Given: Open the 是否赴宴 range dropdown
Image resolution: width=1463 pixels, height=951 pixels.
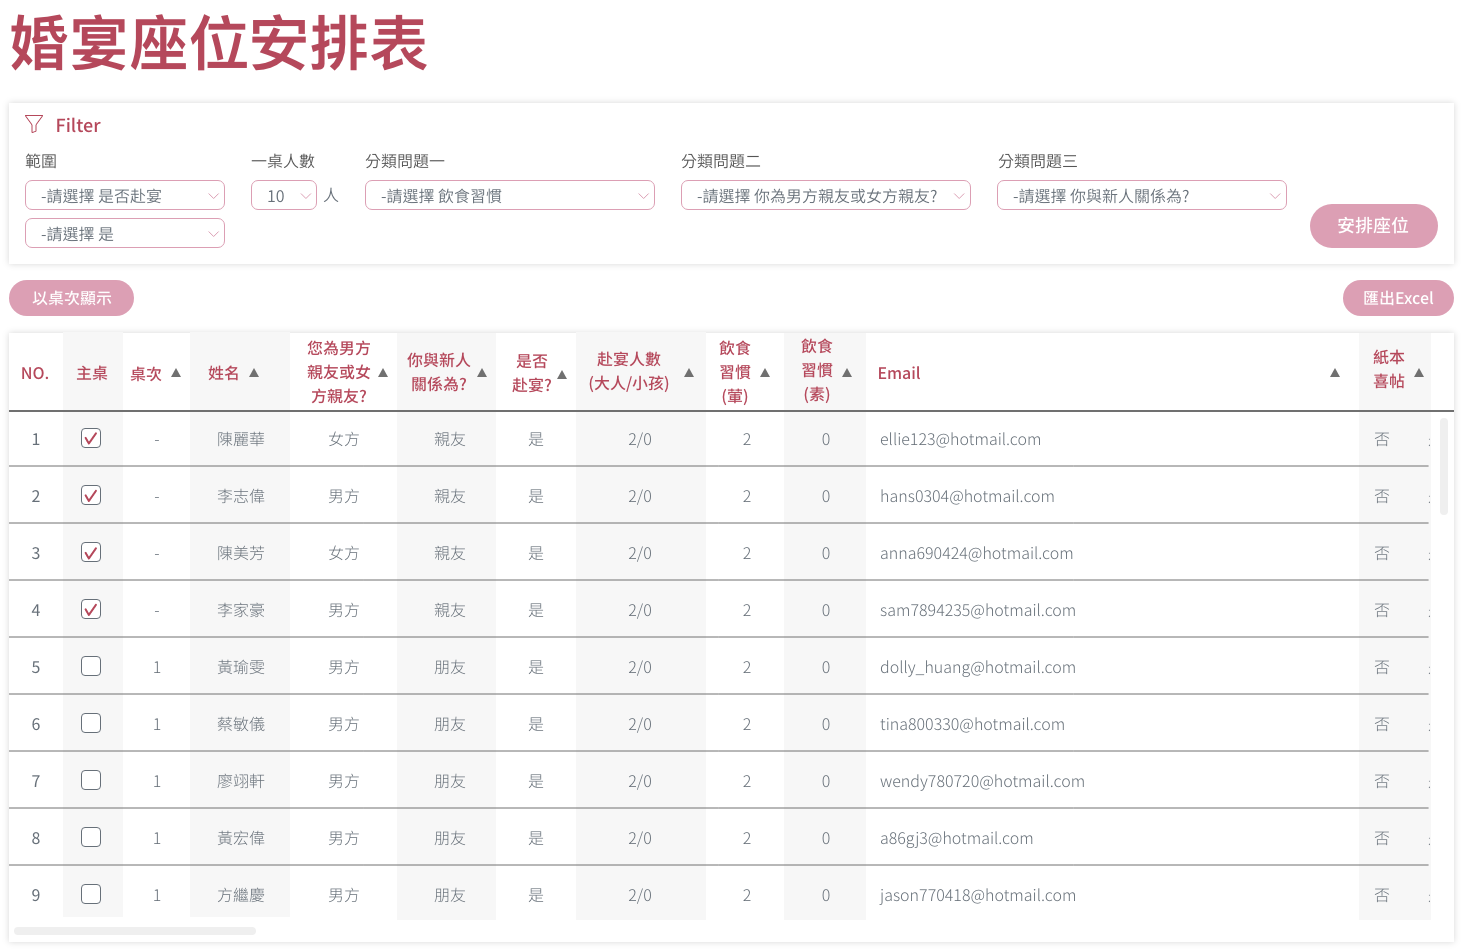Looking at the screenshot, I should pyautogui.click(x=125, y=196).
